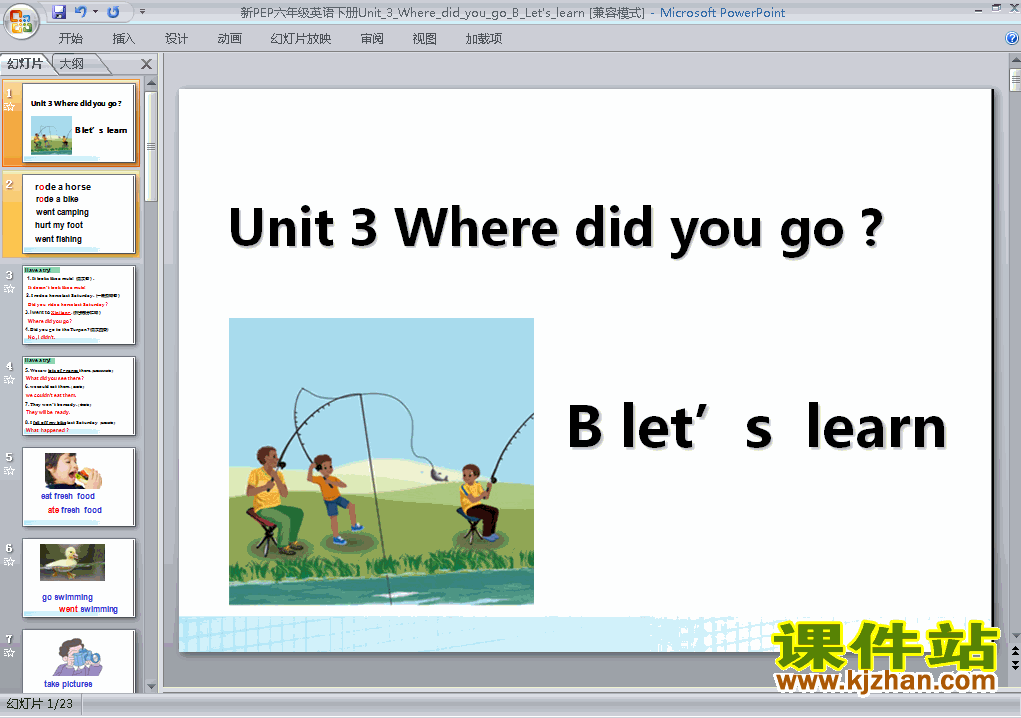Viewport: 1021px width, 718px height.
Task: Select slide 2 thumbnail rode a horse
Action: coord(78,214)
